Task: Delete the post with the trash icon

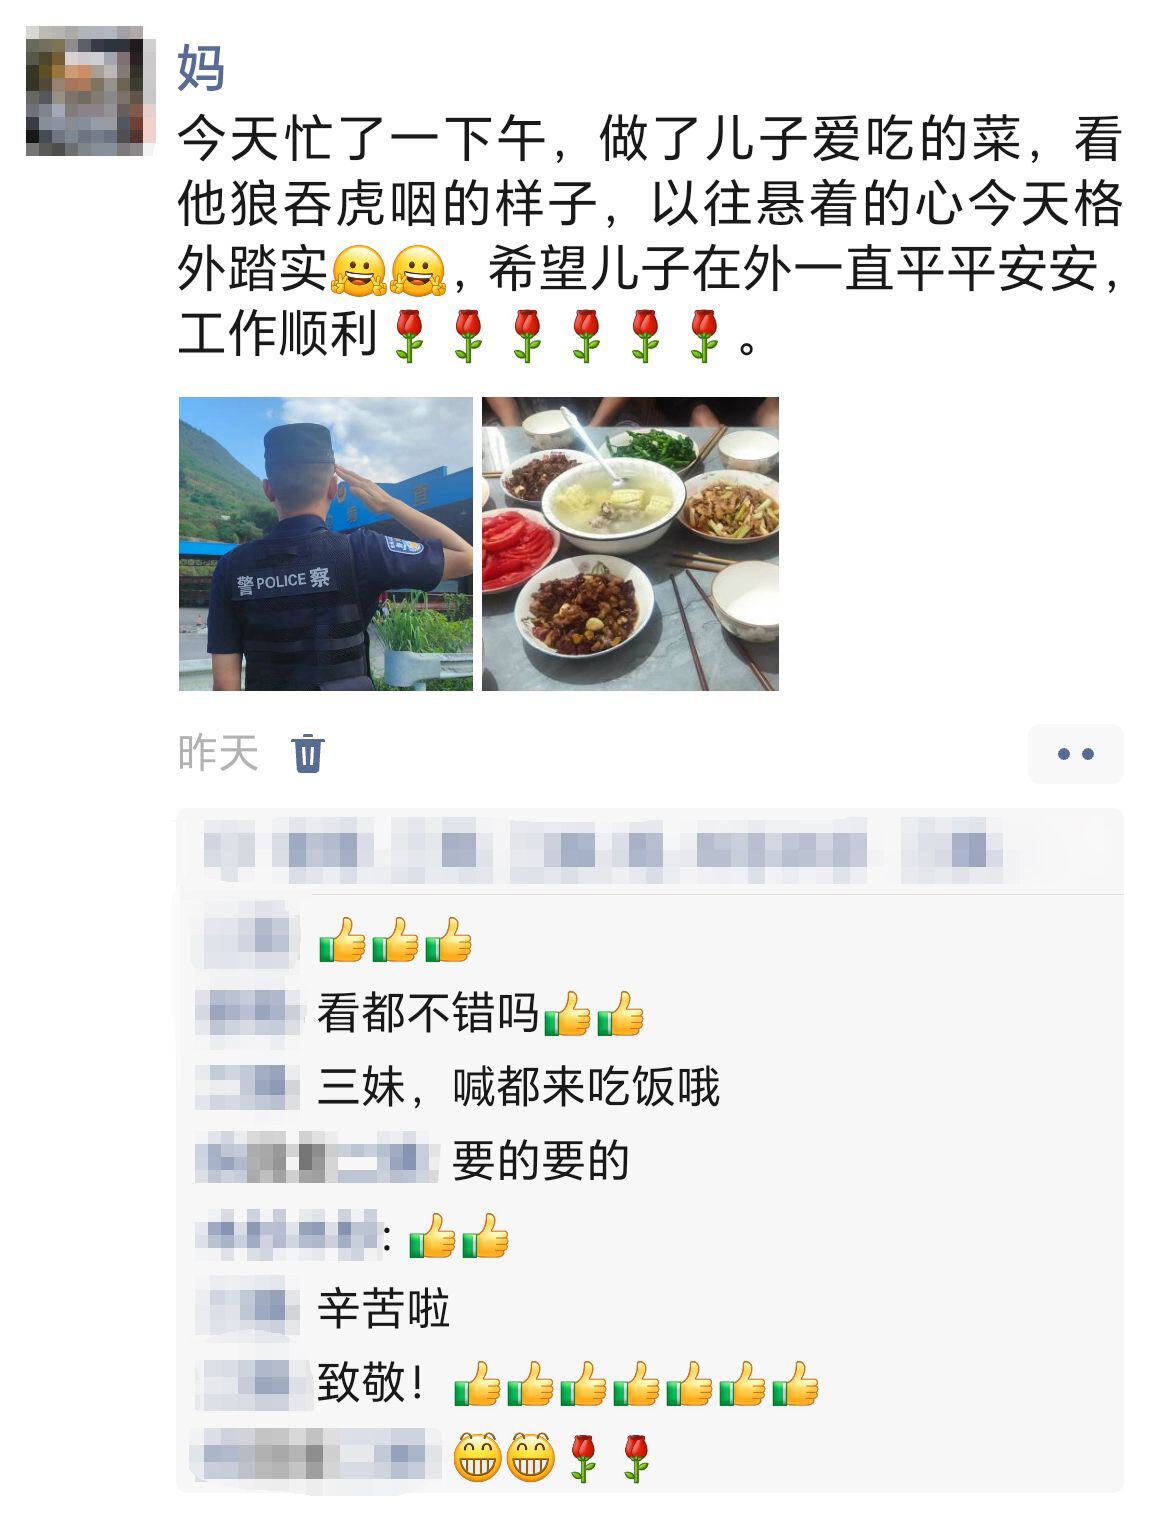Action: coord(308,753)
